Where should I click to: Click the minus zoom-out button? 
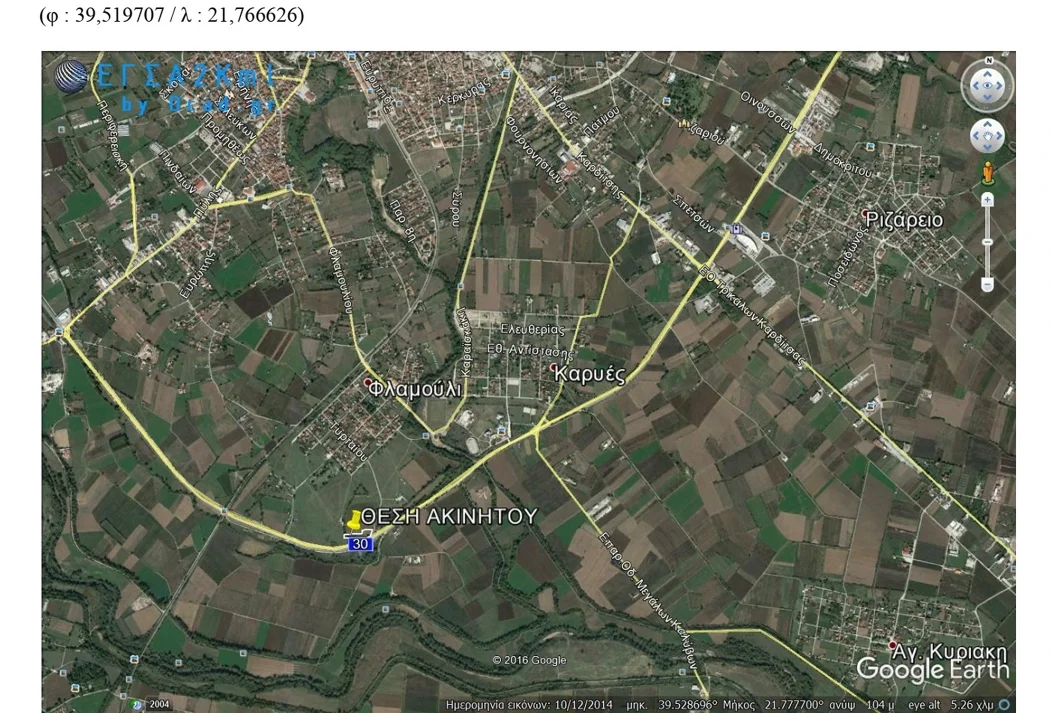(987, 284)
